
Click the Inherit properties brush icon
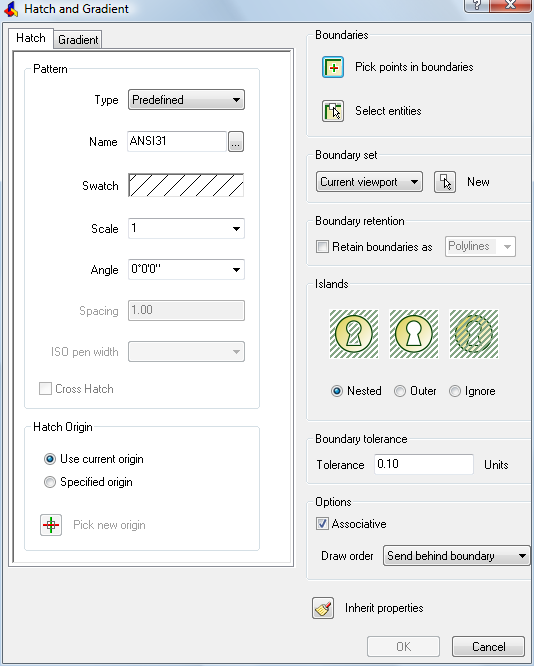pos(323,608)
